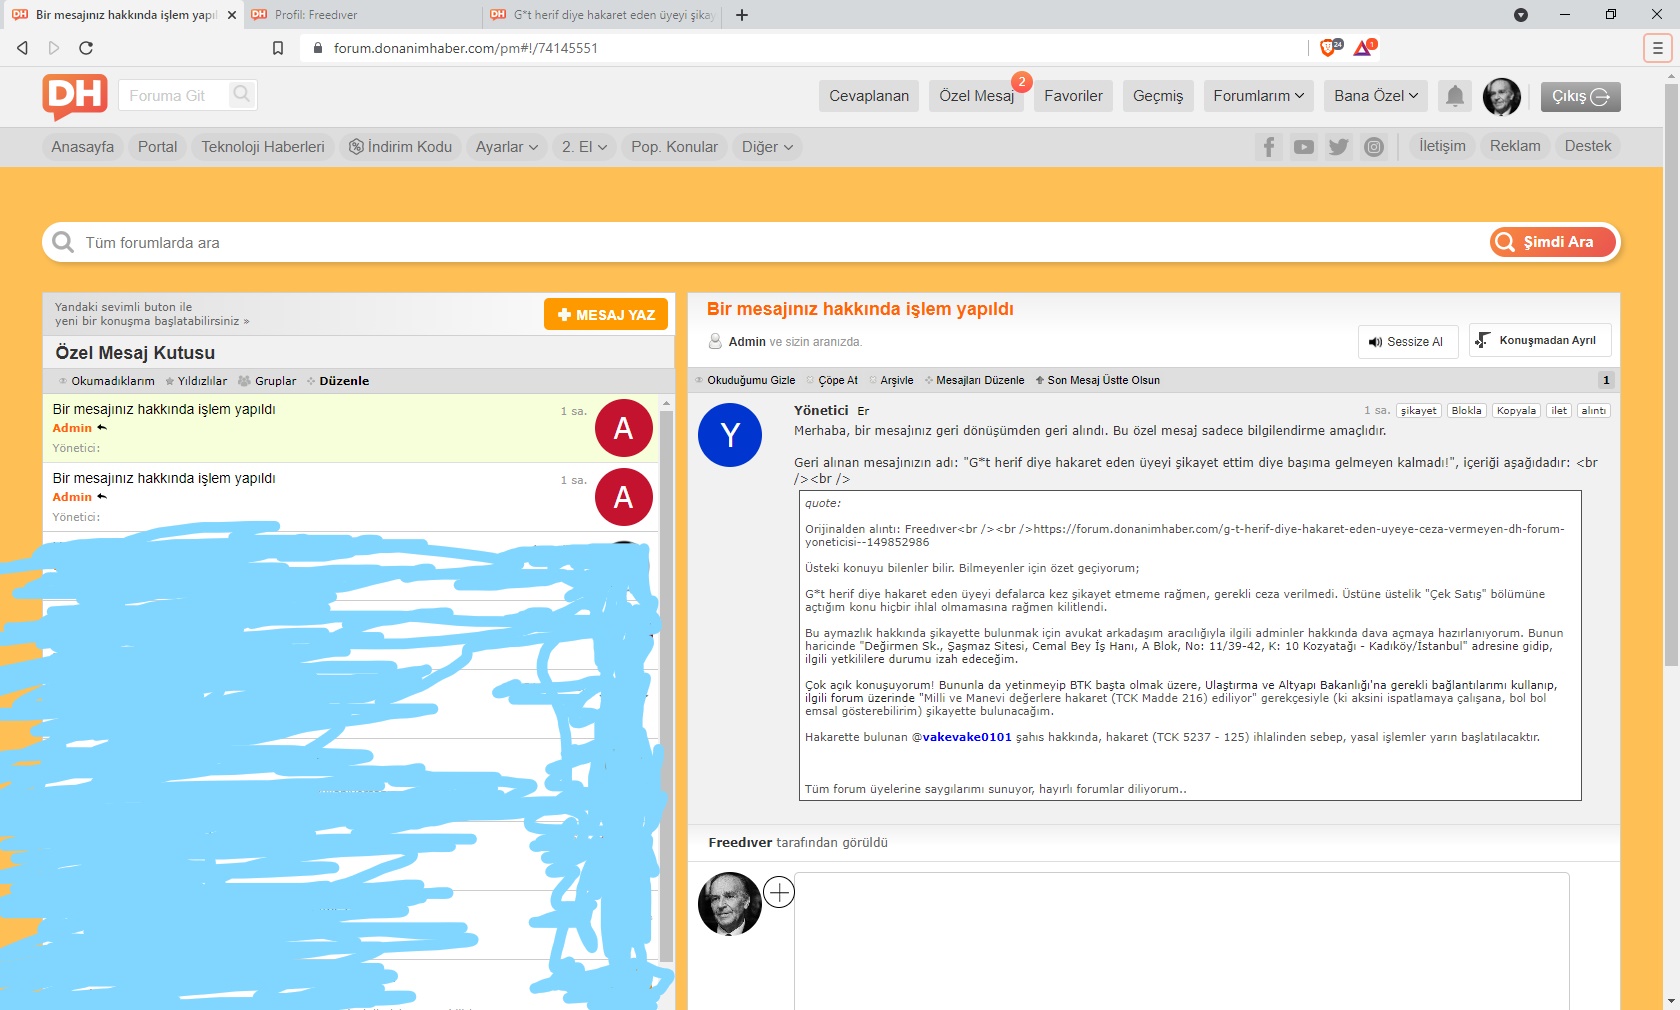1680x1010 pixels.
Task: Open the Facebook social icon
Action: point(1268,147)
